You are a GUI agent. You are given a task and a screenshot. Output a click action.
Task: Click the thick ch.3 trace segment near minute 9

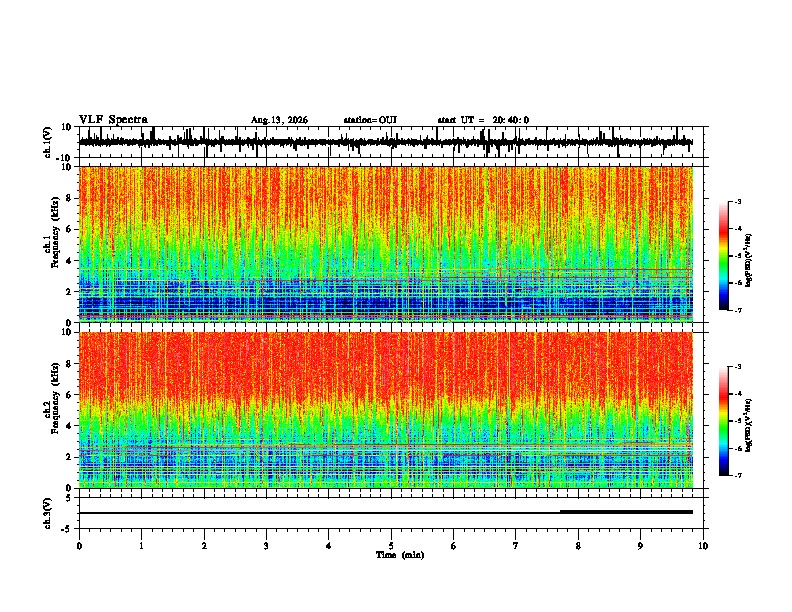[x=626, y=512]
